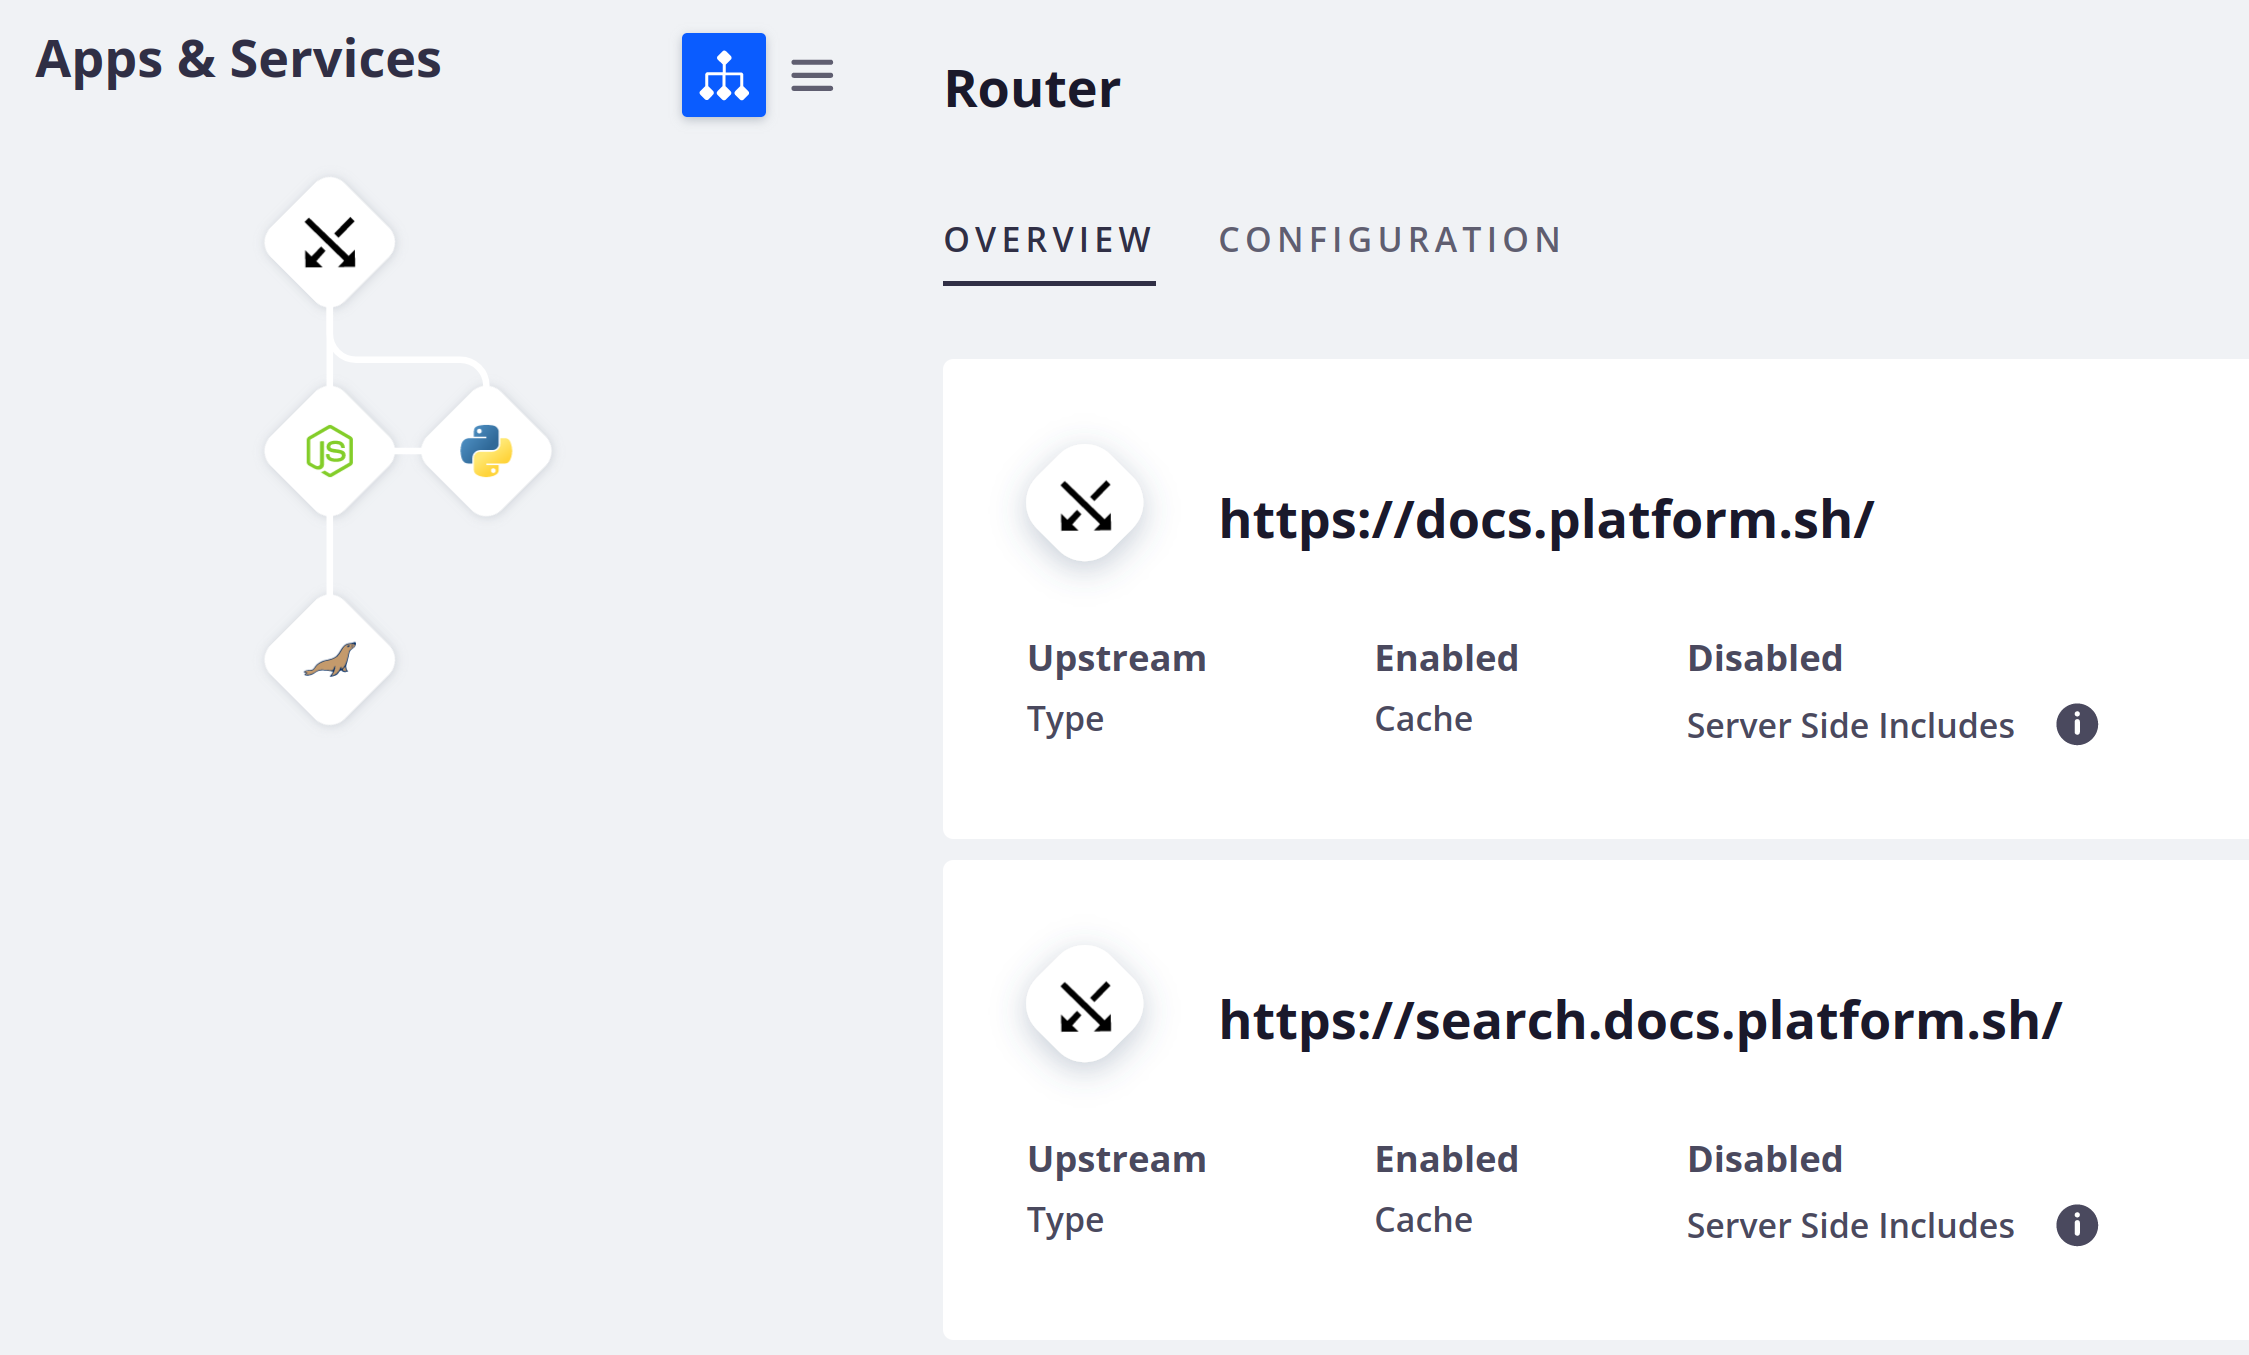Open https://docs.platform.sh/ route details
This screenshot has width=2249, height=1355.
coord(1546,519)
